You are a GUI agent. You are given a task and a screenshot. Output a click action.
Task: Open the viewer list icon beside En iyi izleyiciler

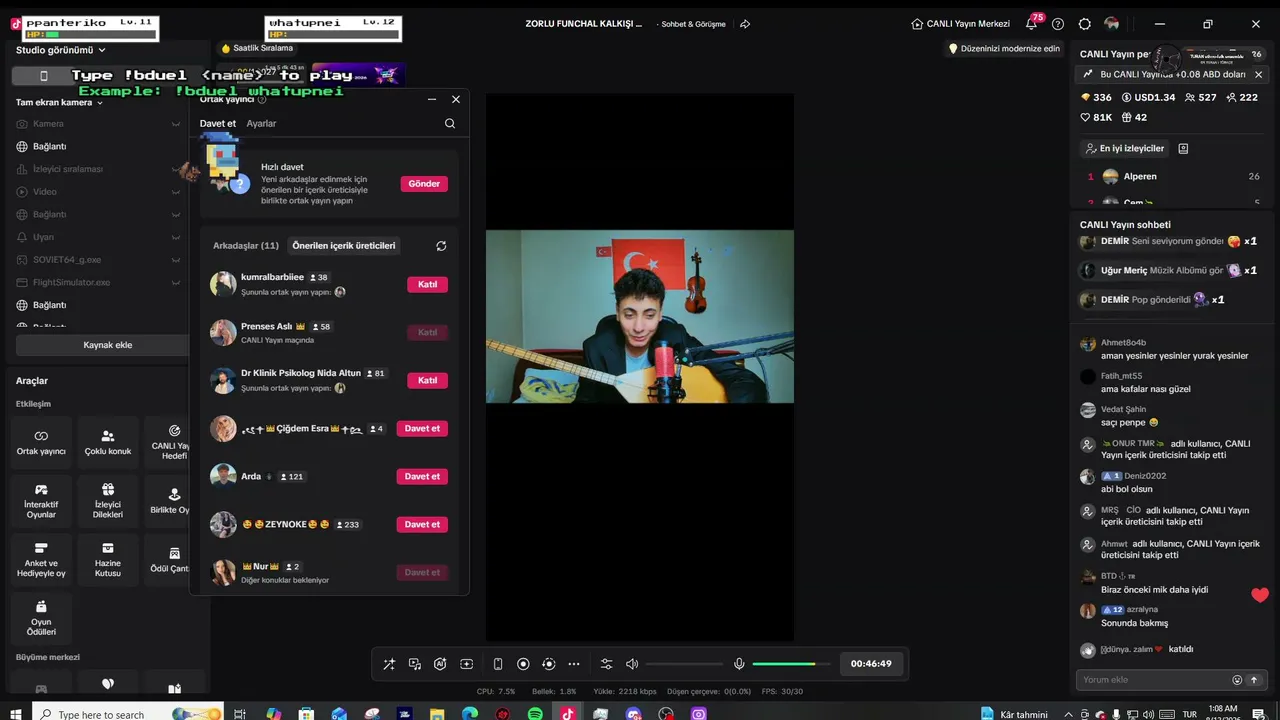click(1183, 148)
